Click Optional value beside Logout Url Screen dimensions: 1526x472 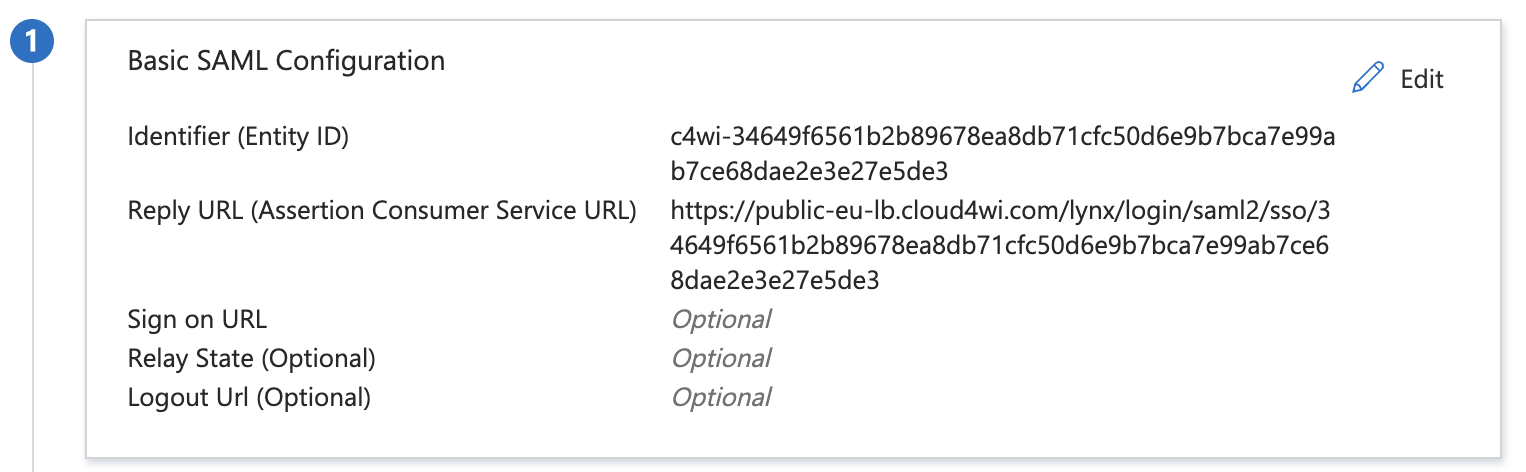click(721, 397)
